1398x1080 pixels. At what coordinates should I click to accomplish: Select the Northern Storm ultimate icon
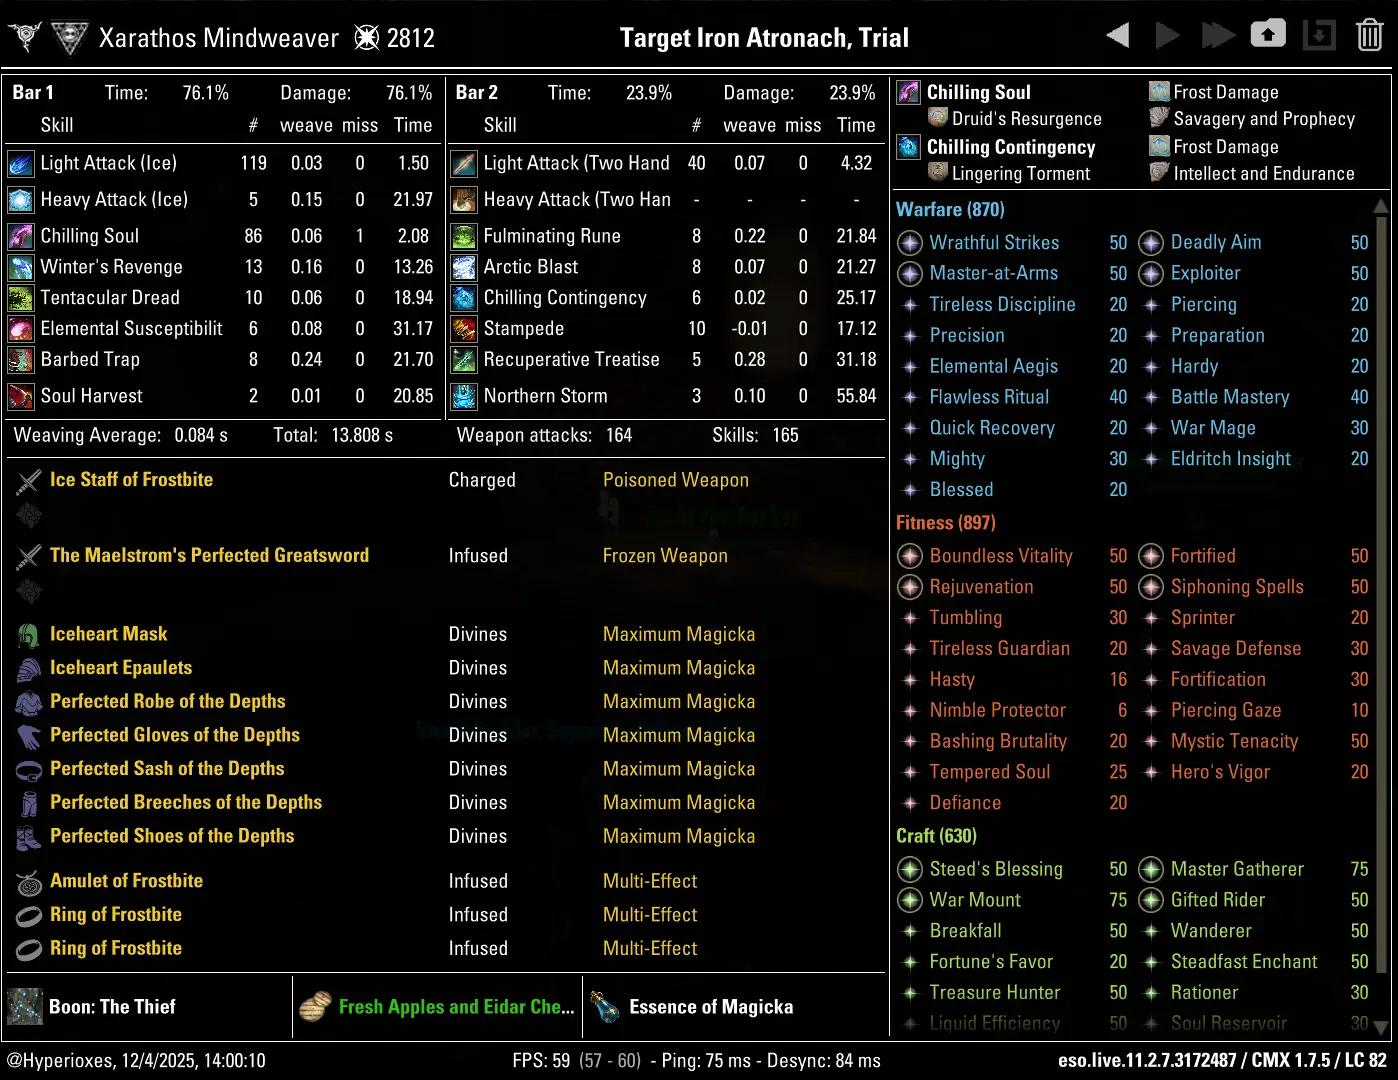pos(464,396)
